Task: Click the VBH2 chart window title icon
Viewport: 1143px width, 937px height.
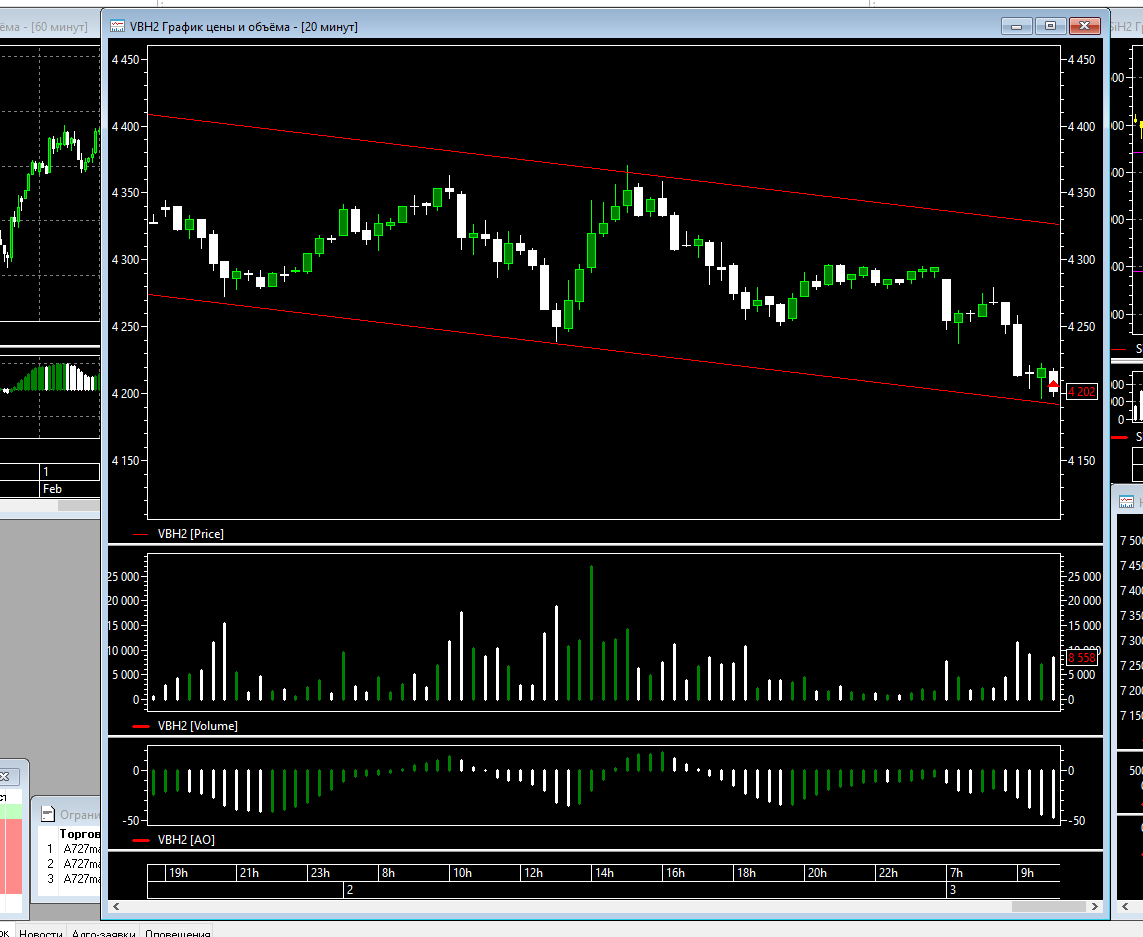Action: click(117, 26)
